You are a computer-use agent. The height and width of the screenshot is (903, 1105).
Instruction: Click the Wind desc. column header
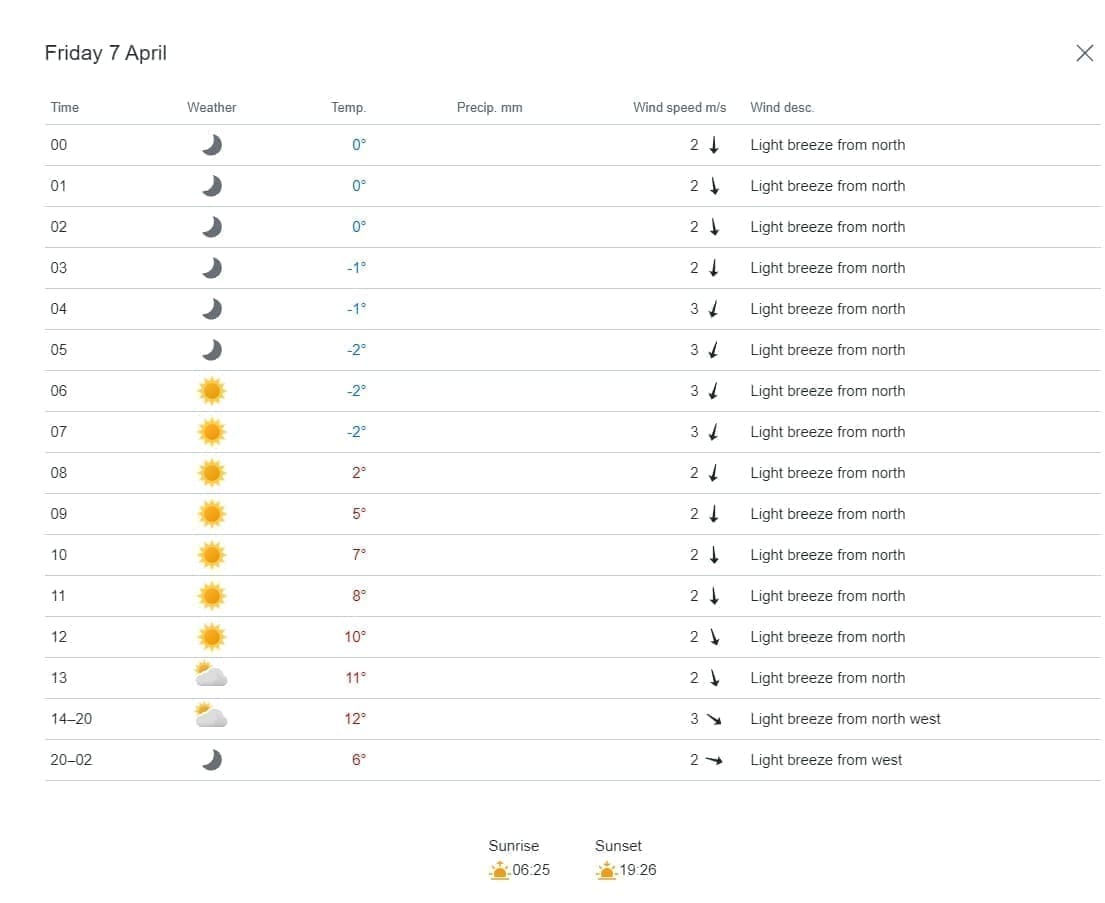782,107
